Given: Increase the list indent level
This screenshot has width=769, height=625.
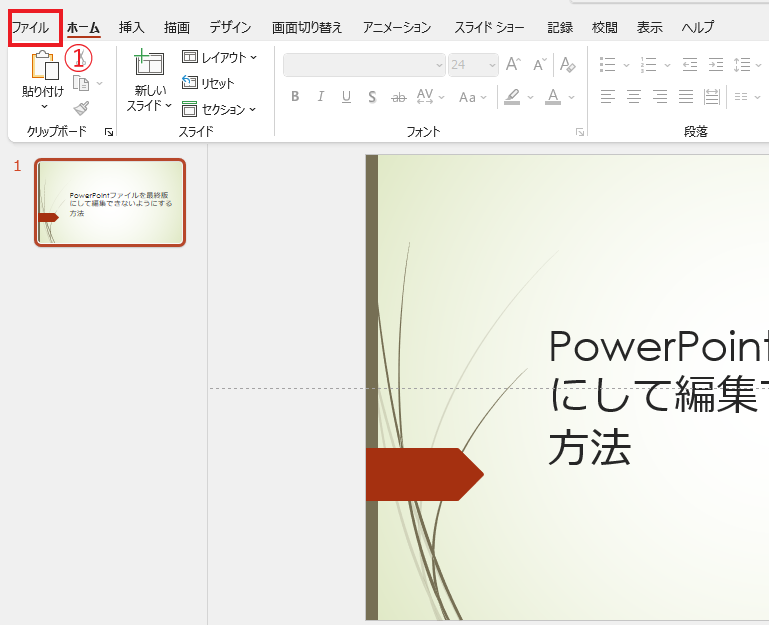Looking at the screenshot, I should [x=716, y=64].
